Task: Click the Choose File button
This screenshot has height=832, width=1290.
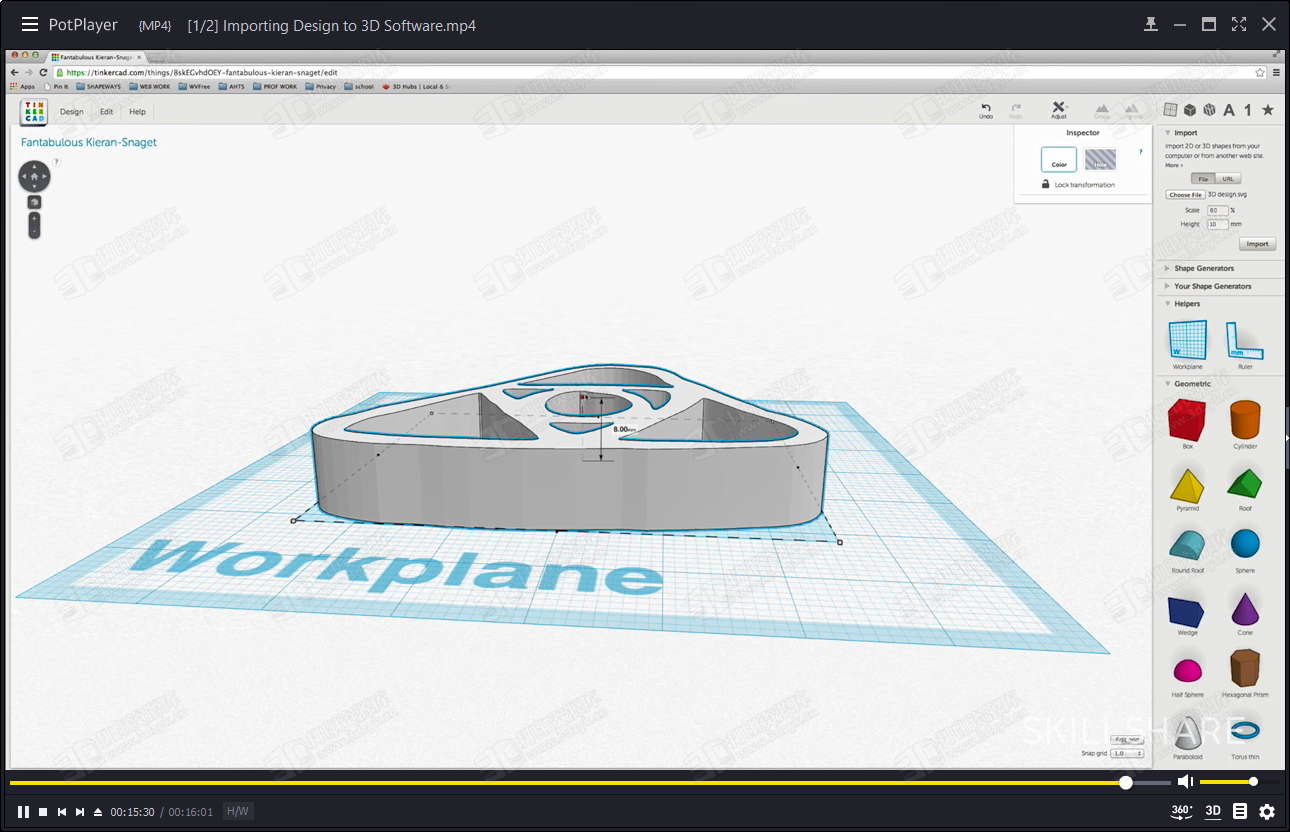Action: click(x=1186, y=195)
